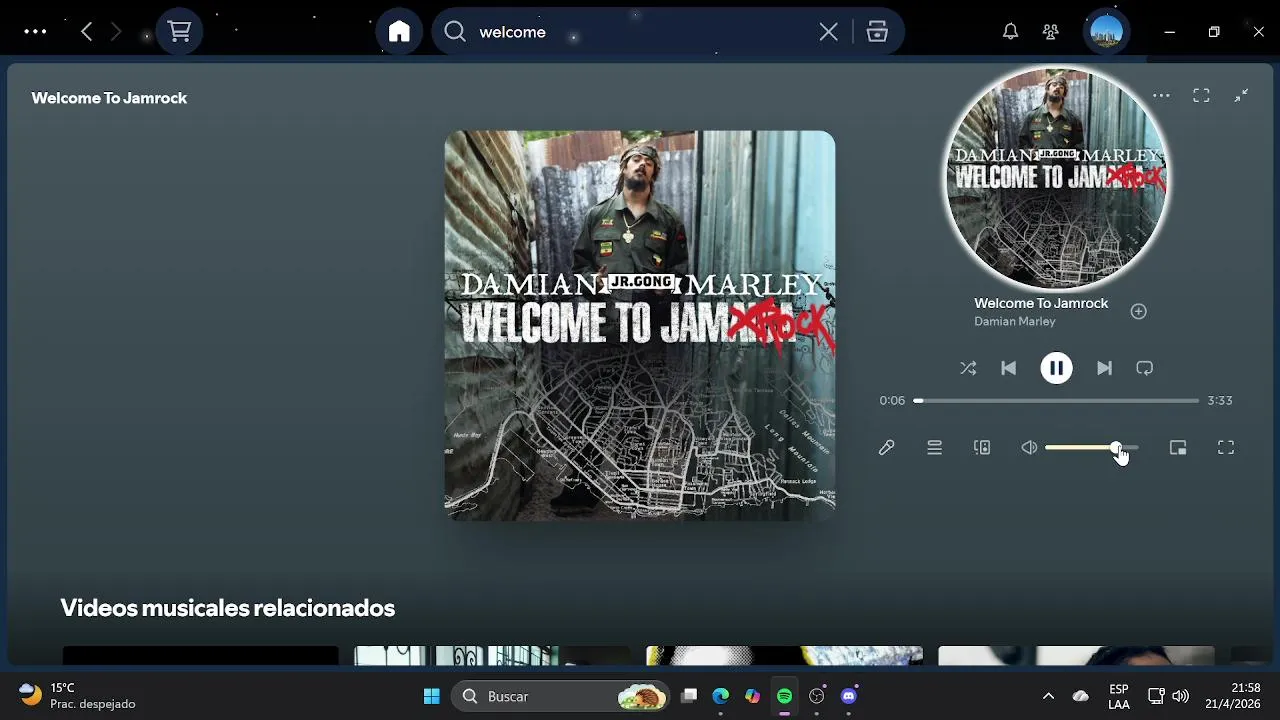Viewport: 1280px width, 720px height.
Task: Click the search field containing 'welcome'
Action: (640, 32)
